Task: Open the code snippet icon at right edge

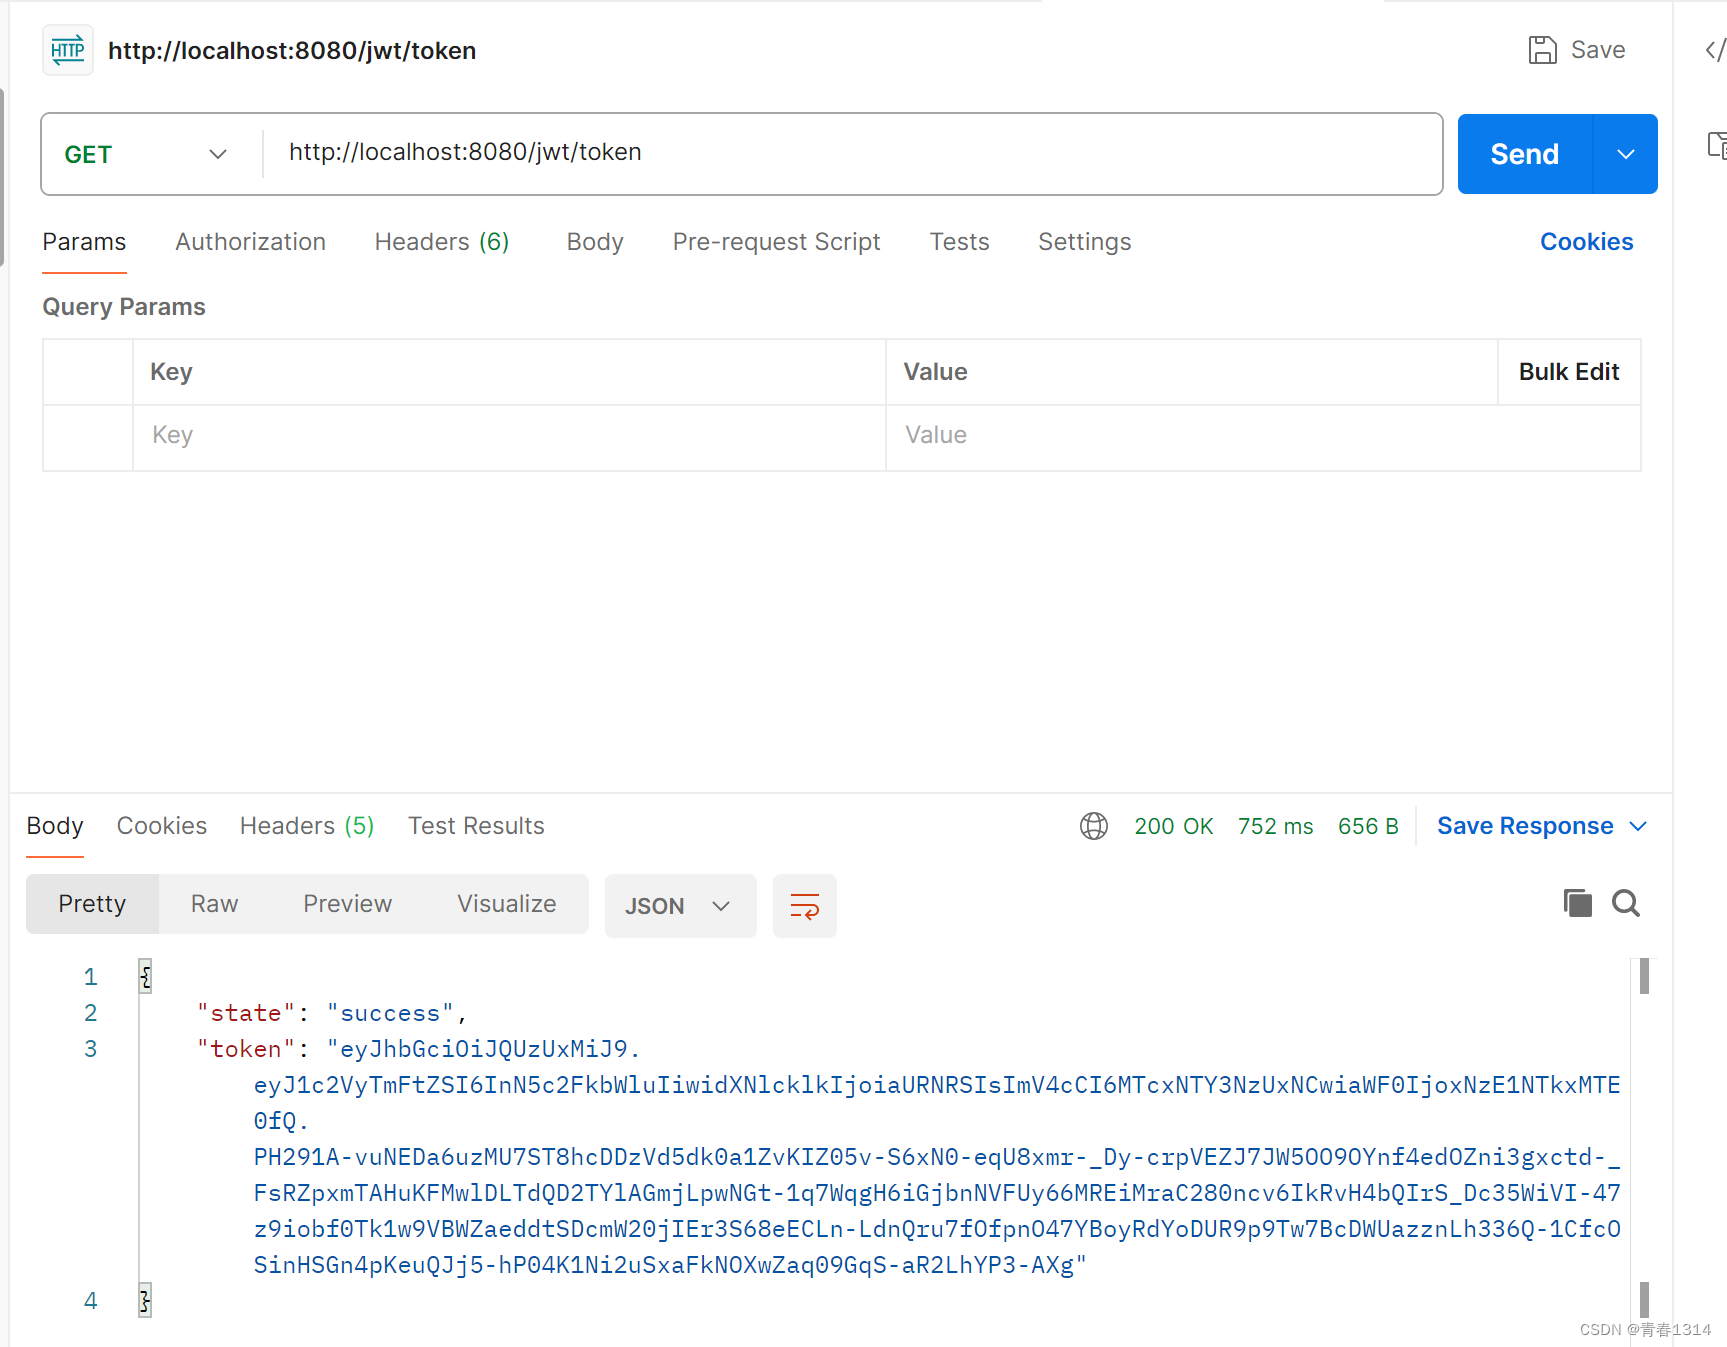Action: pos(1715,50)
